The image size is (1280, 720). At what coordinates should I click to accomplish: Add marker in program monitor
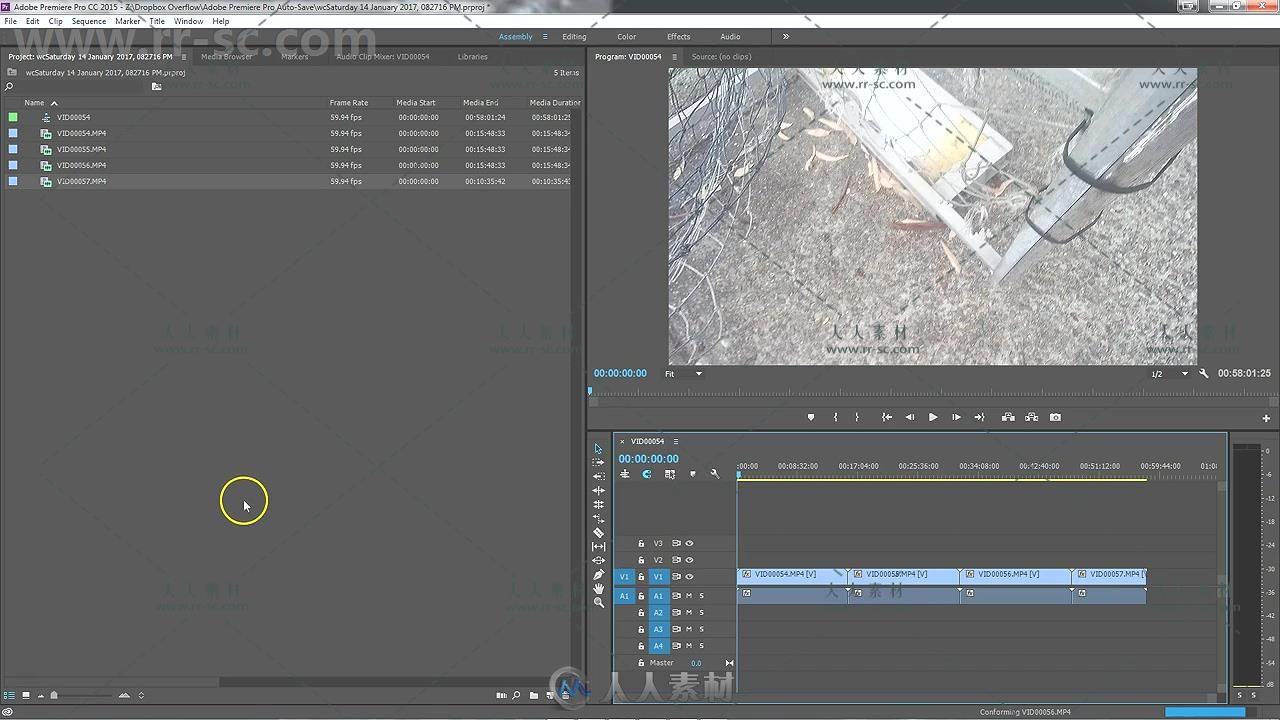coord(811,417)
